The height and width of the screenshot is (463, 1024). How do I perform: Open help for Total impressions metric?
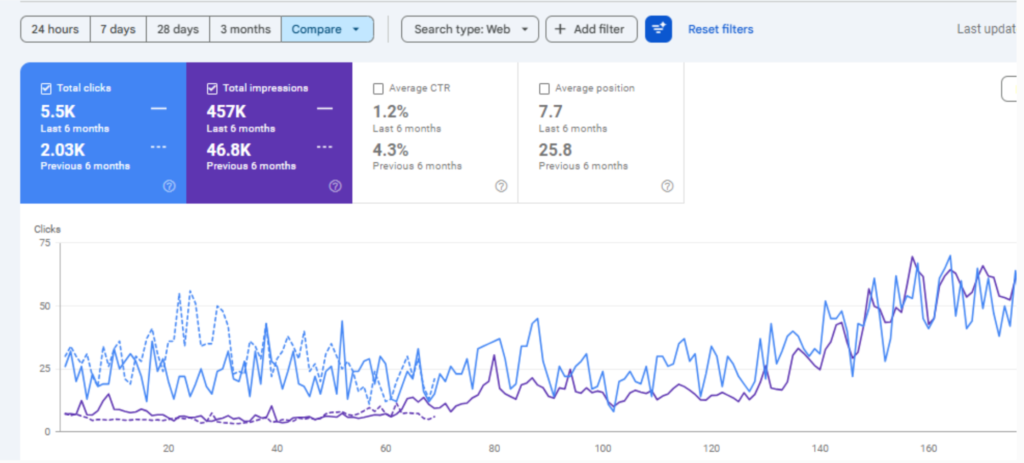click(335, 186)
